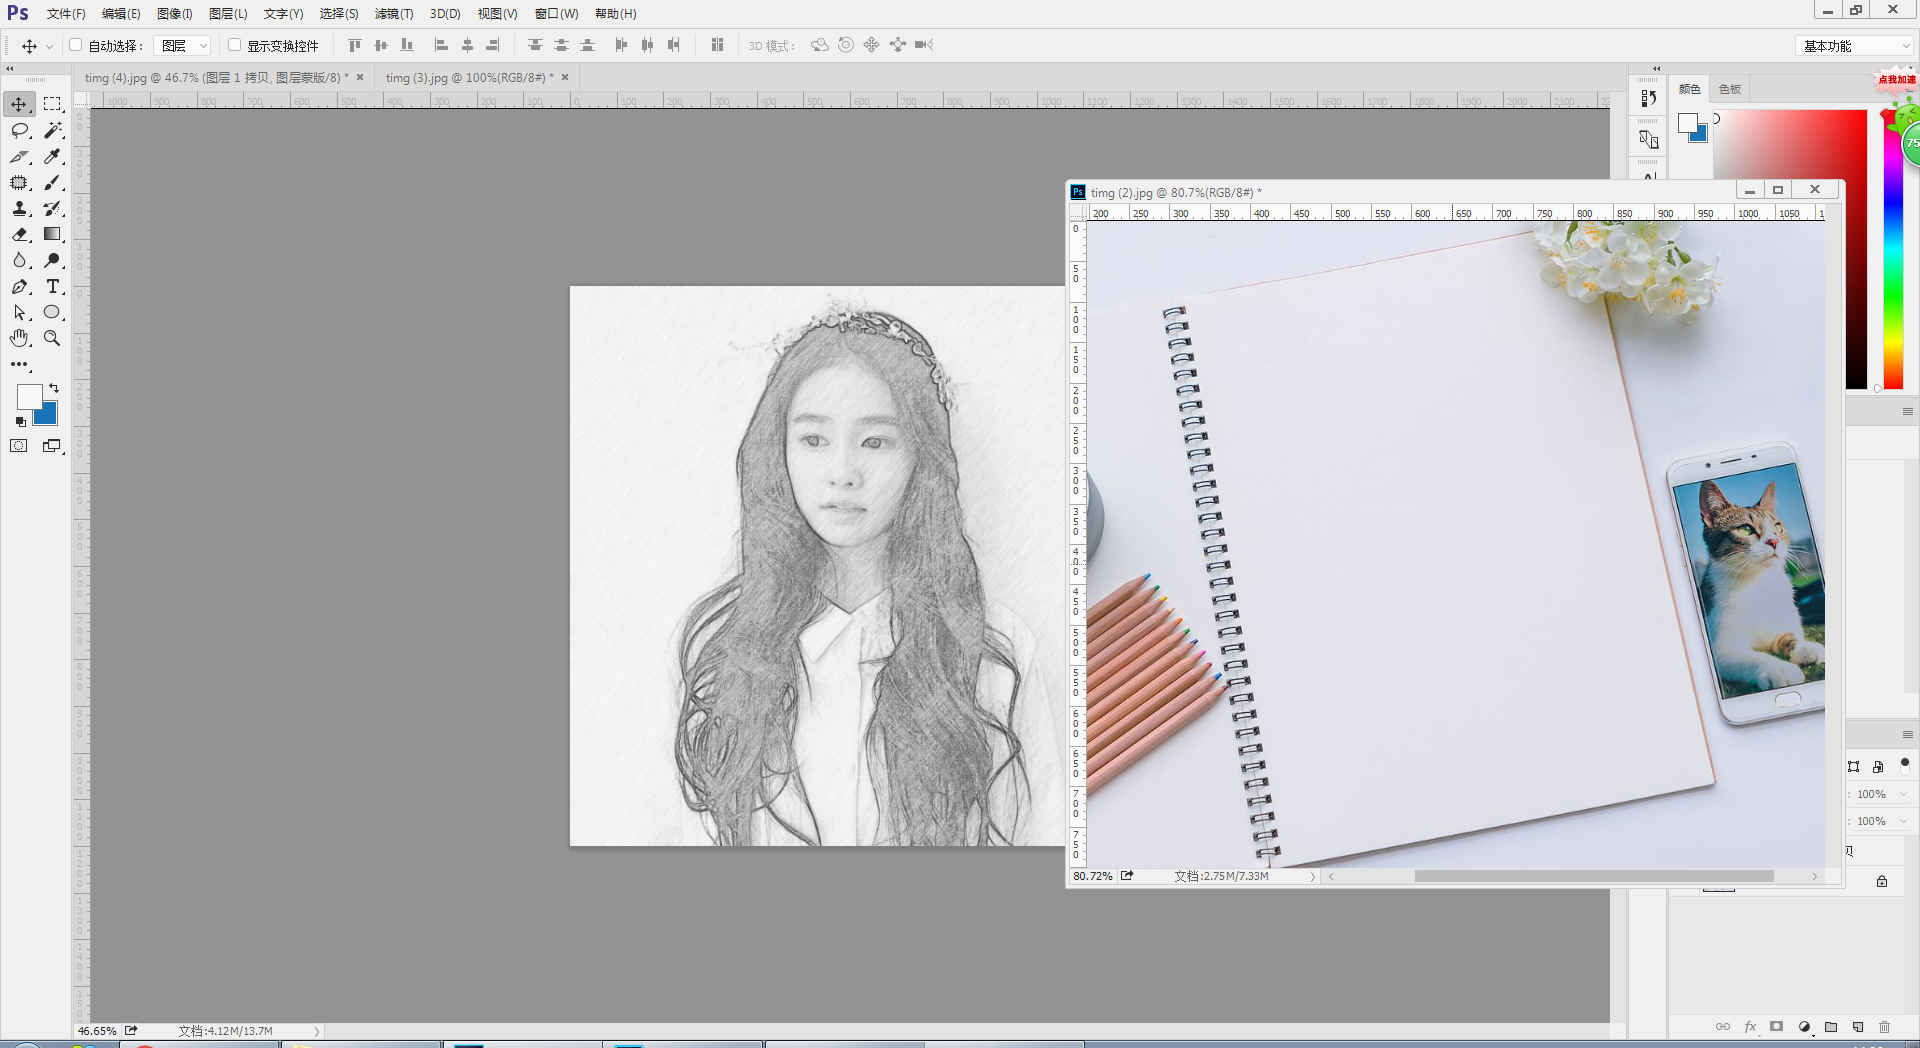Open the 图像(I) menu
Viewport: 1920px width, 1048px height.
point(174,14)
